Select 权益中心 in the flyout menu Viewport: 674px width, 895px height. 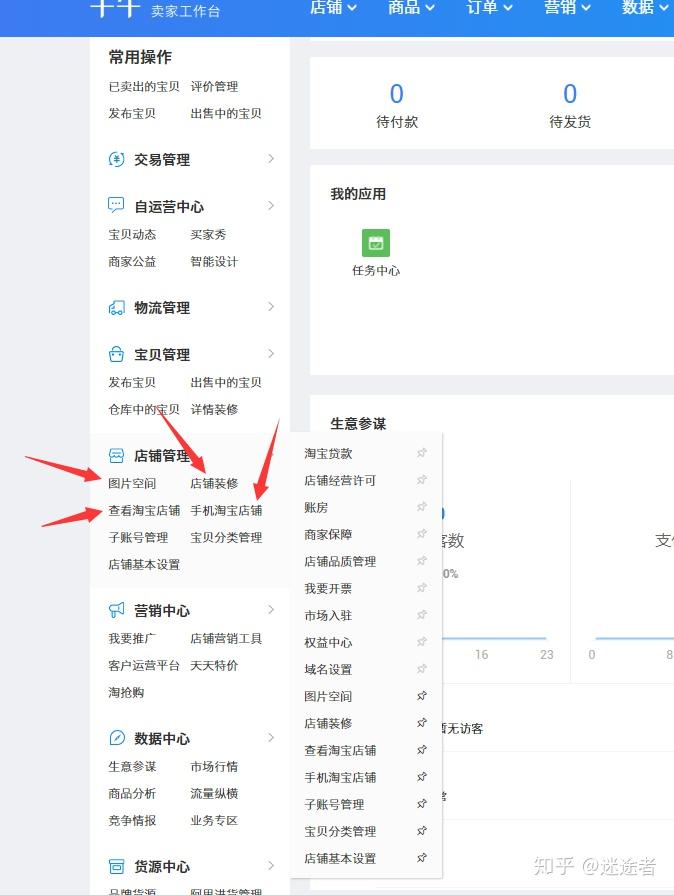tap(328, 643)
